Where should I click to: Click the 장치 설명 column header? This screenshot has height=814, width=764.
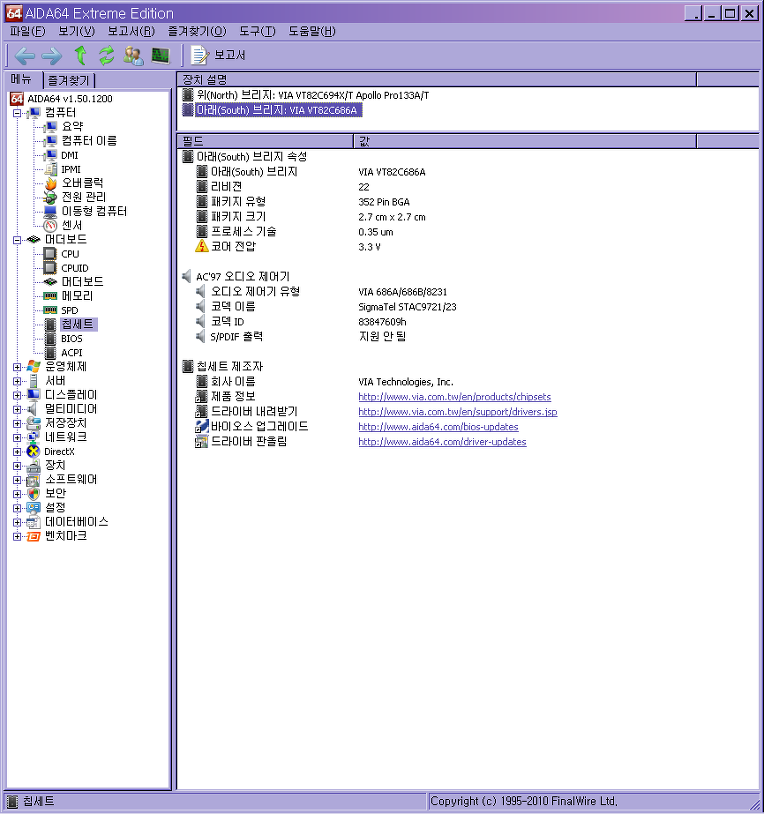(436, 79)
